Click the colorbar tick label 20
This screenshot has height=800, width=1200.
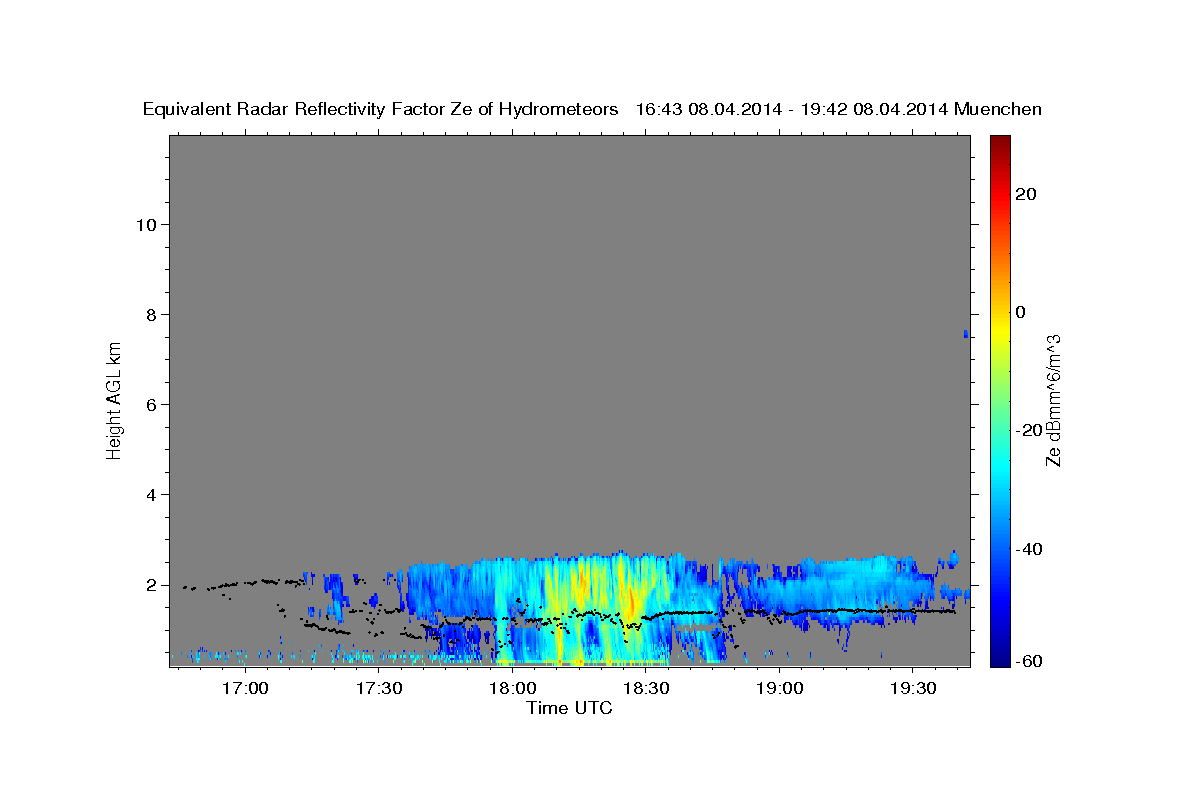pos(1026,194)
